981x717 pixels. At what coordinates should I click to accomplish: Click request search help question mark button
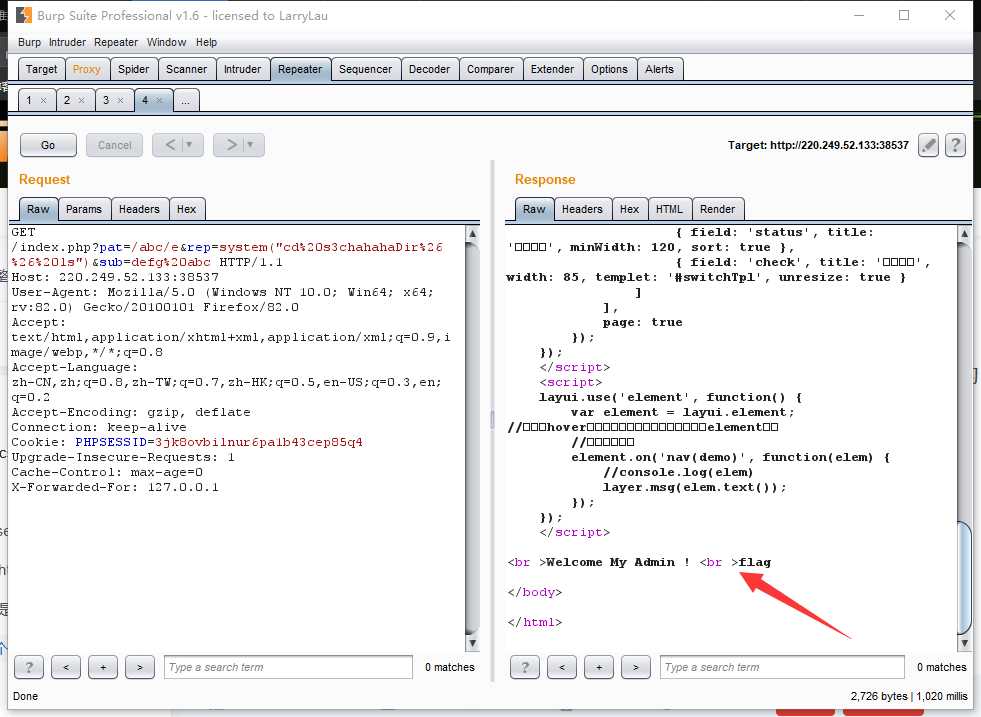click(29, 667)
